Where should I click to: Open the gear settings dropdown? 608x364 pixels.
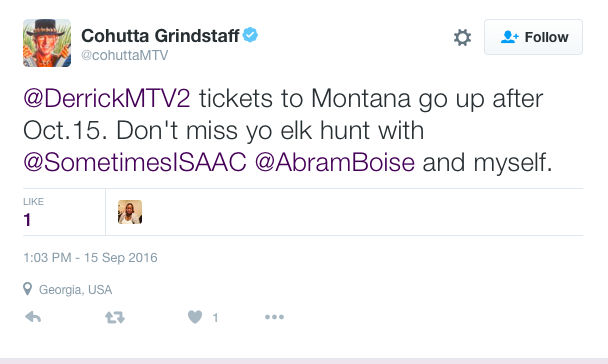click(x=462, y=37)
